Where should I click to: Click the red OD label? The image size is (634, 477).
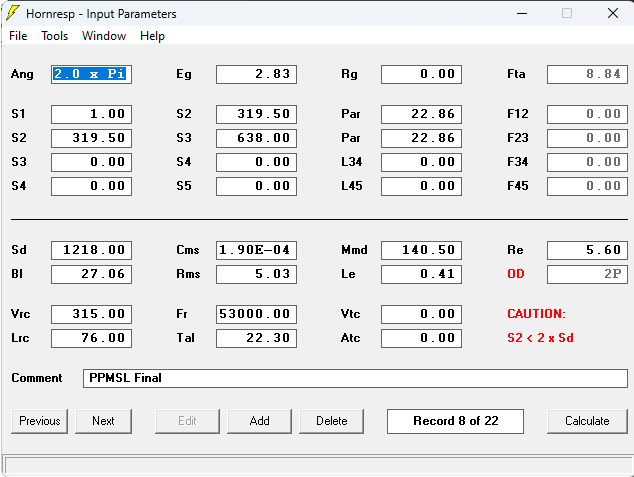pos(516,274)
